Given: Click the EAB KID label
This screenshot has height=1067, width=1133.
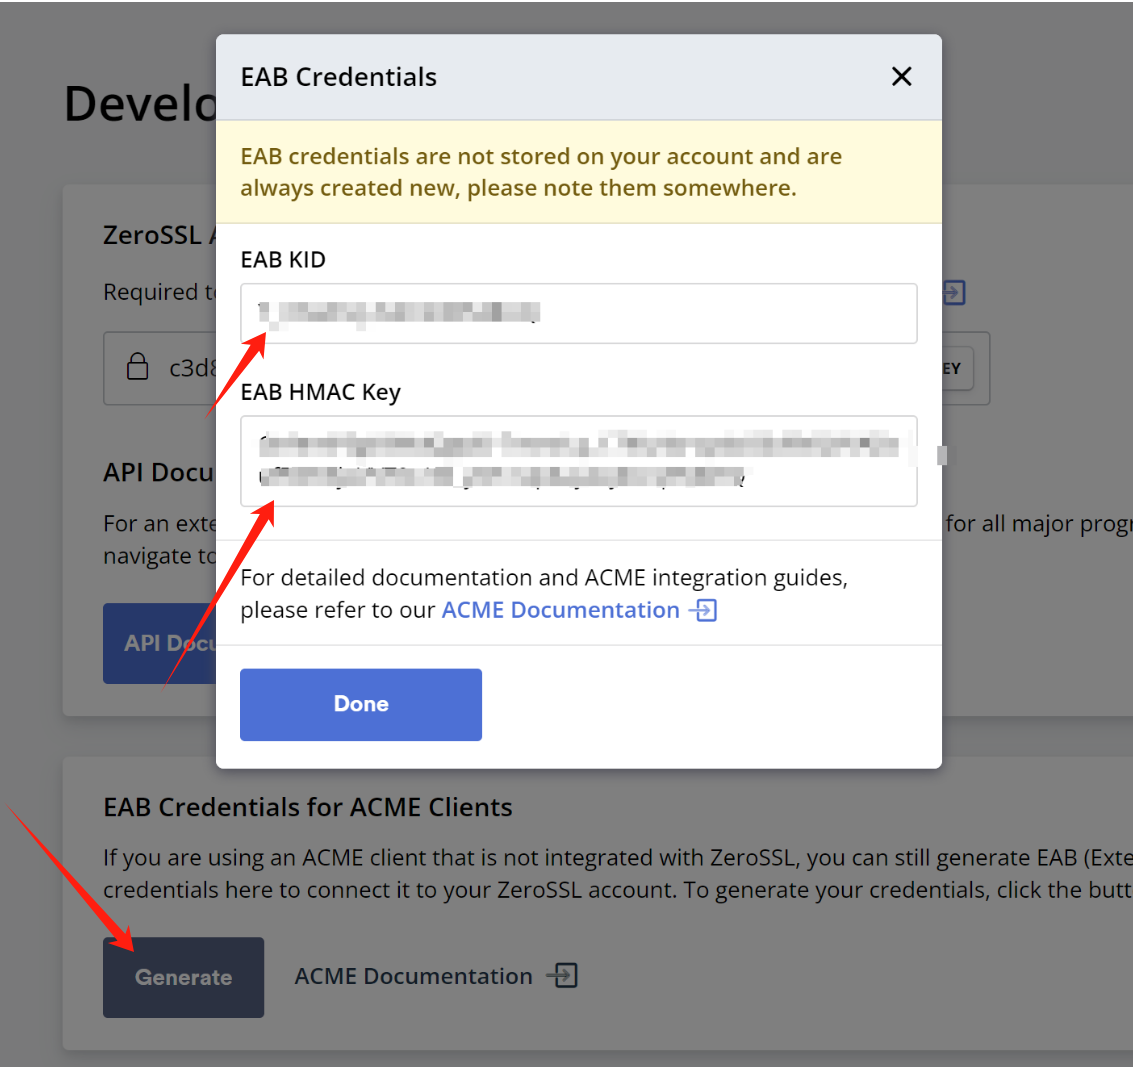Looking at the screenshot, I should tap(283, 260).
